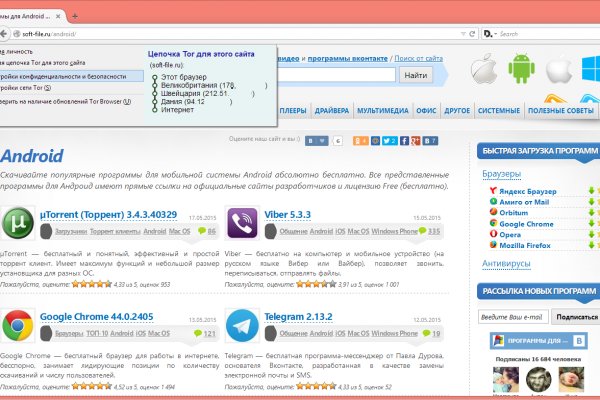
Task: Open the Orbitum download link
Action: (514, 213)
